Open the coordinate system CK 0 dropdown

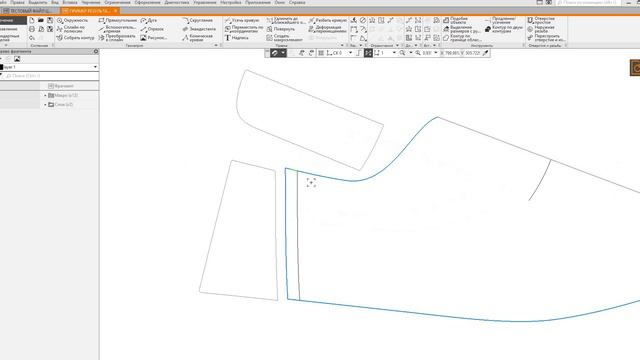point(350,53)
